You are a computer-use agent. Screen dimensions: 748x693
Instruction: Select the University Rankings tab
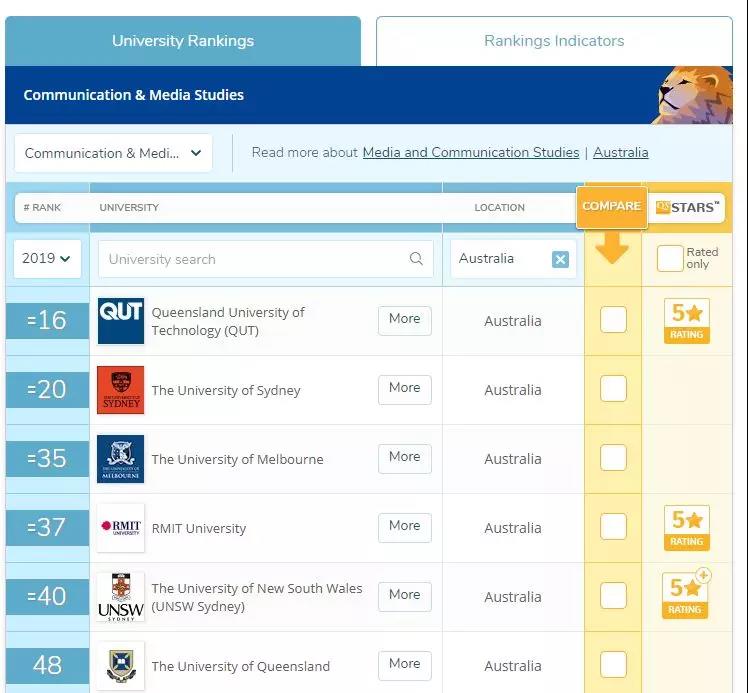(183, 41)
